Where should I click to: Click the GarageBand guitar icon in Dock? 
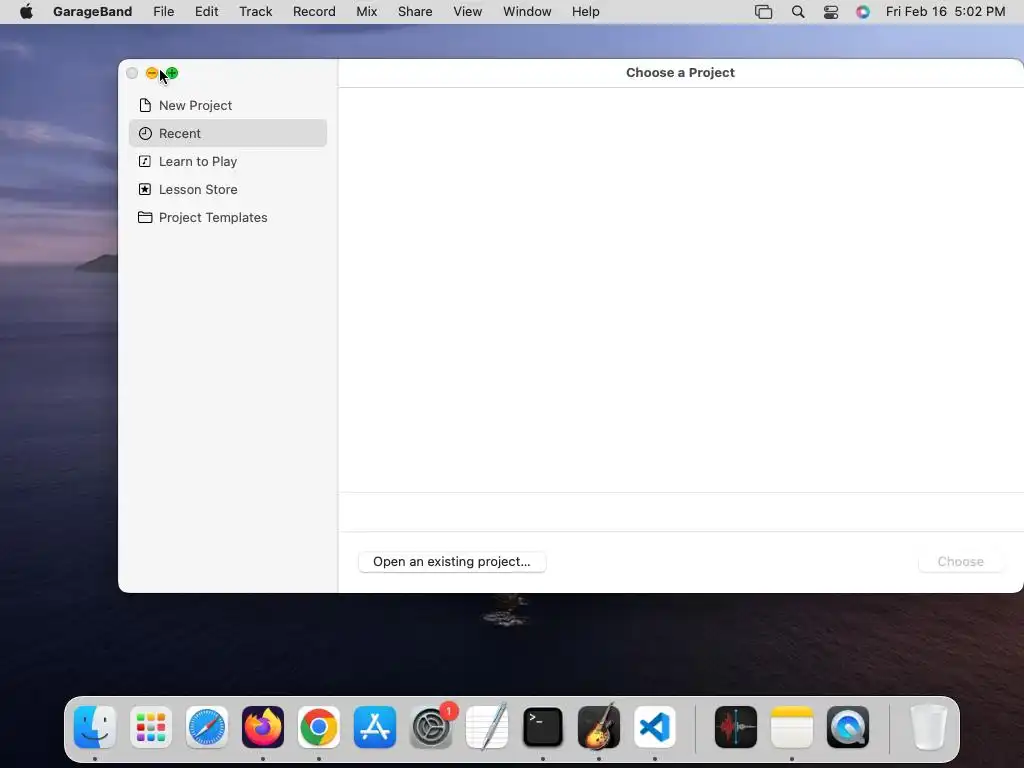coord(599,727)
